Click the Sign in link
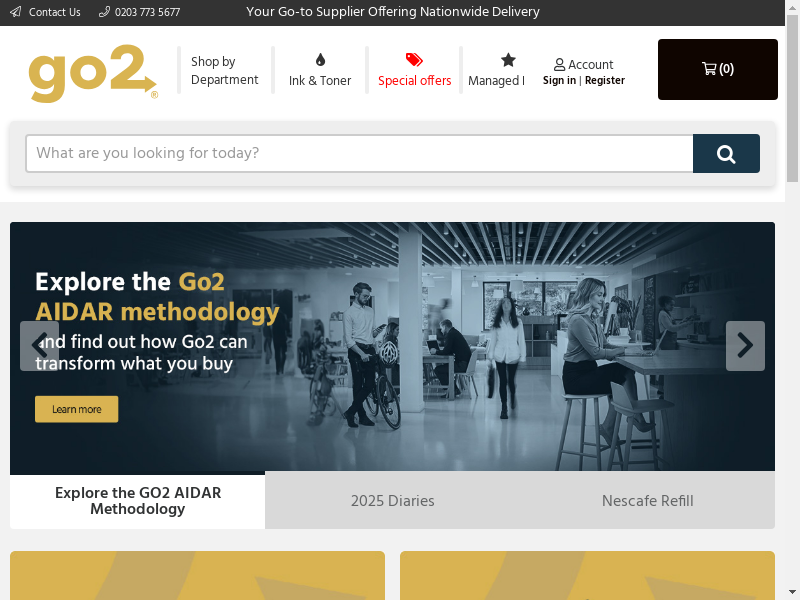Screen dimensions: 800x600 559,80
